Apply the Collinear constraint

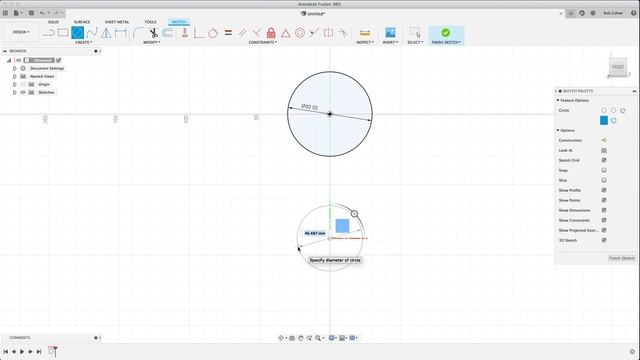[x=314, y=33]
